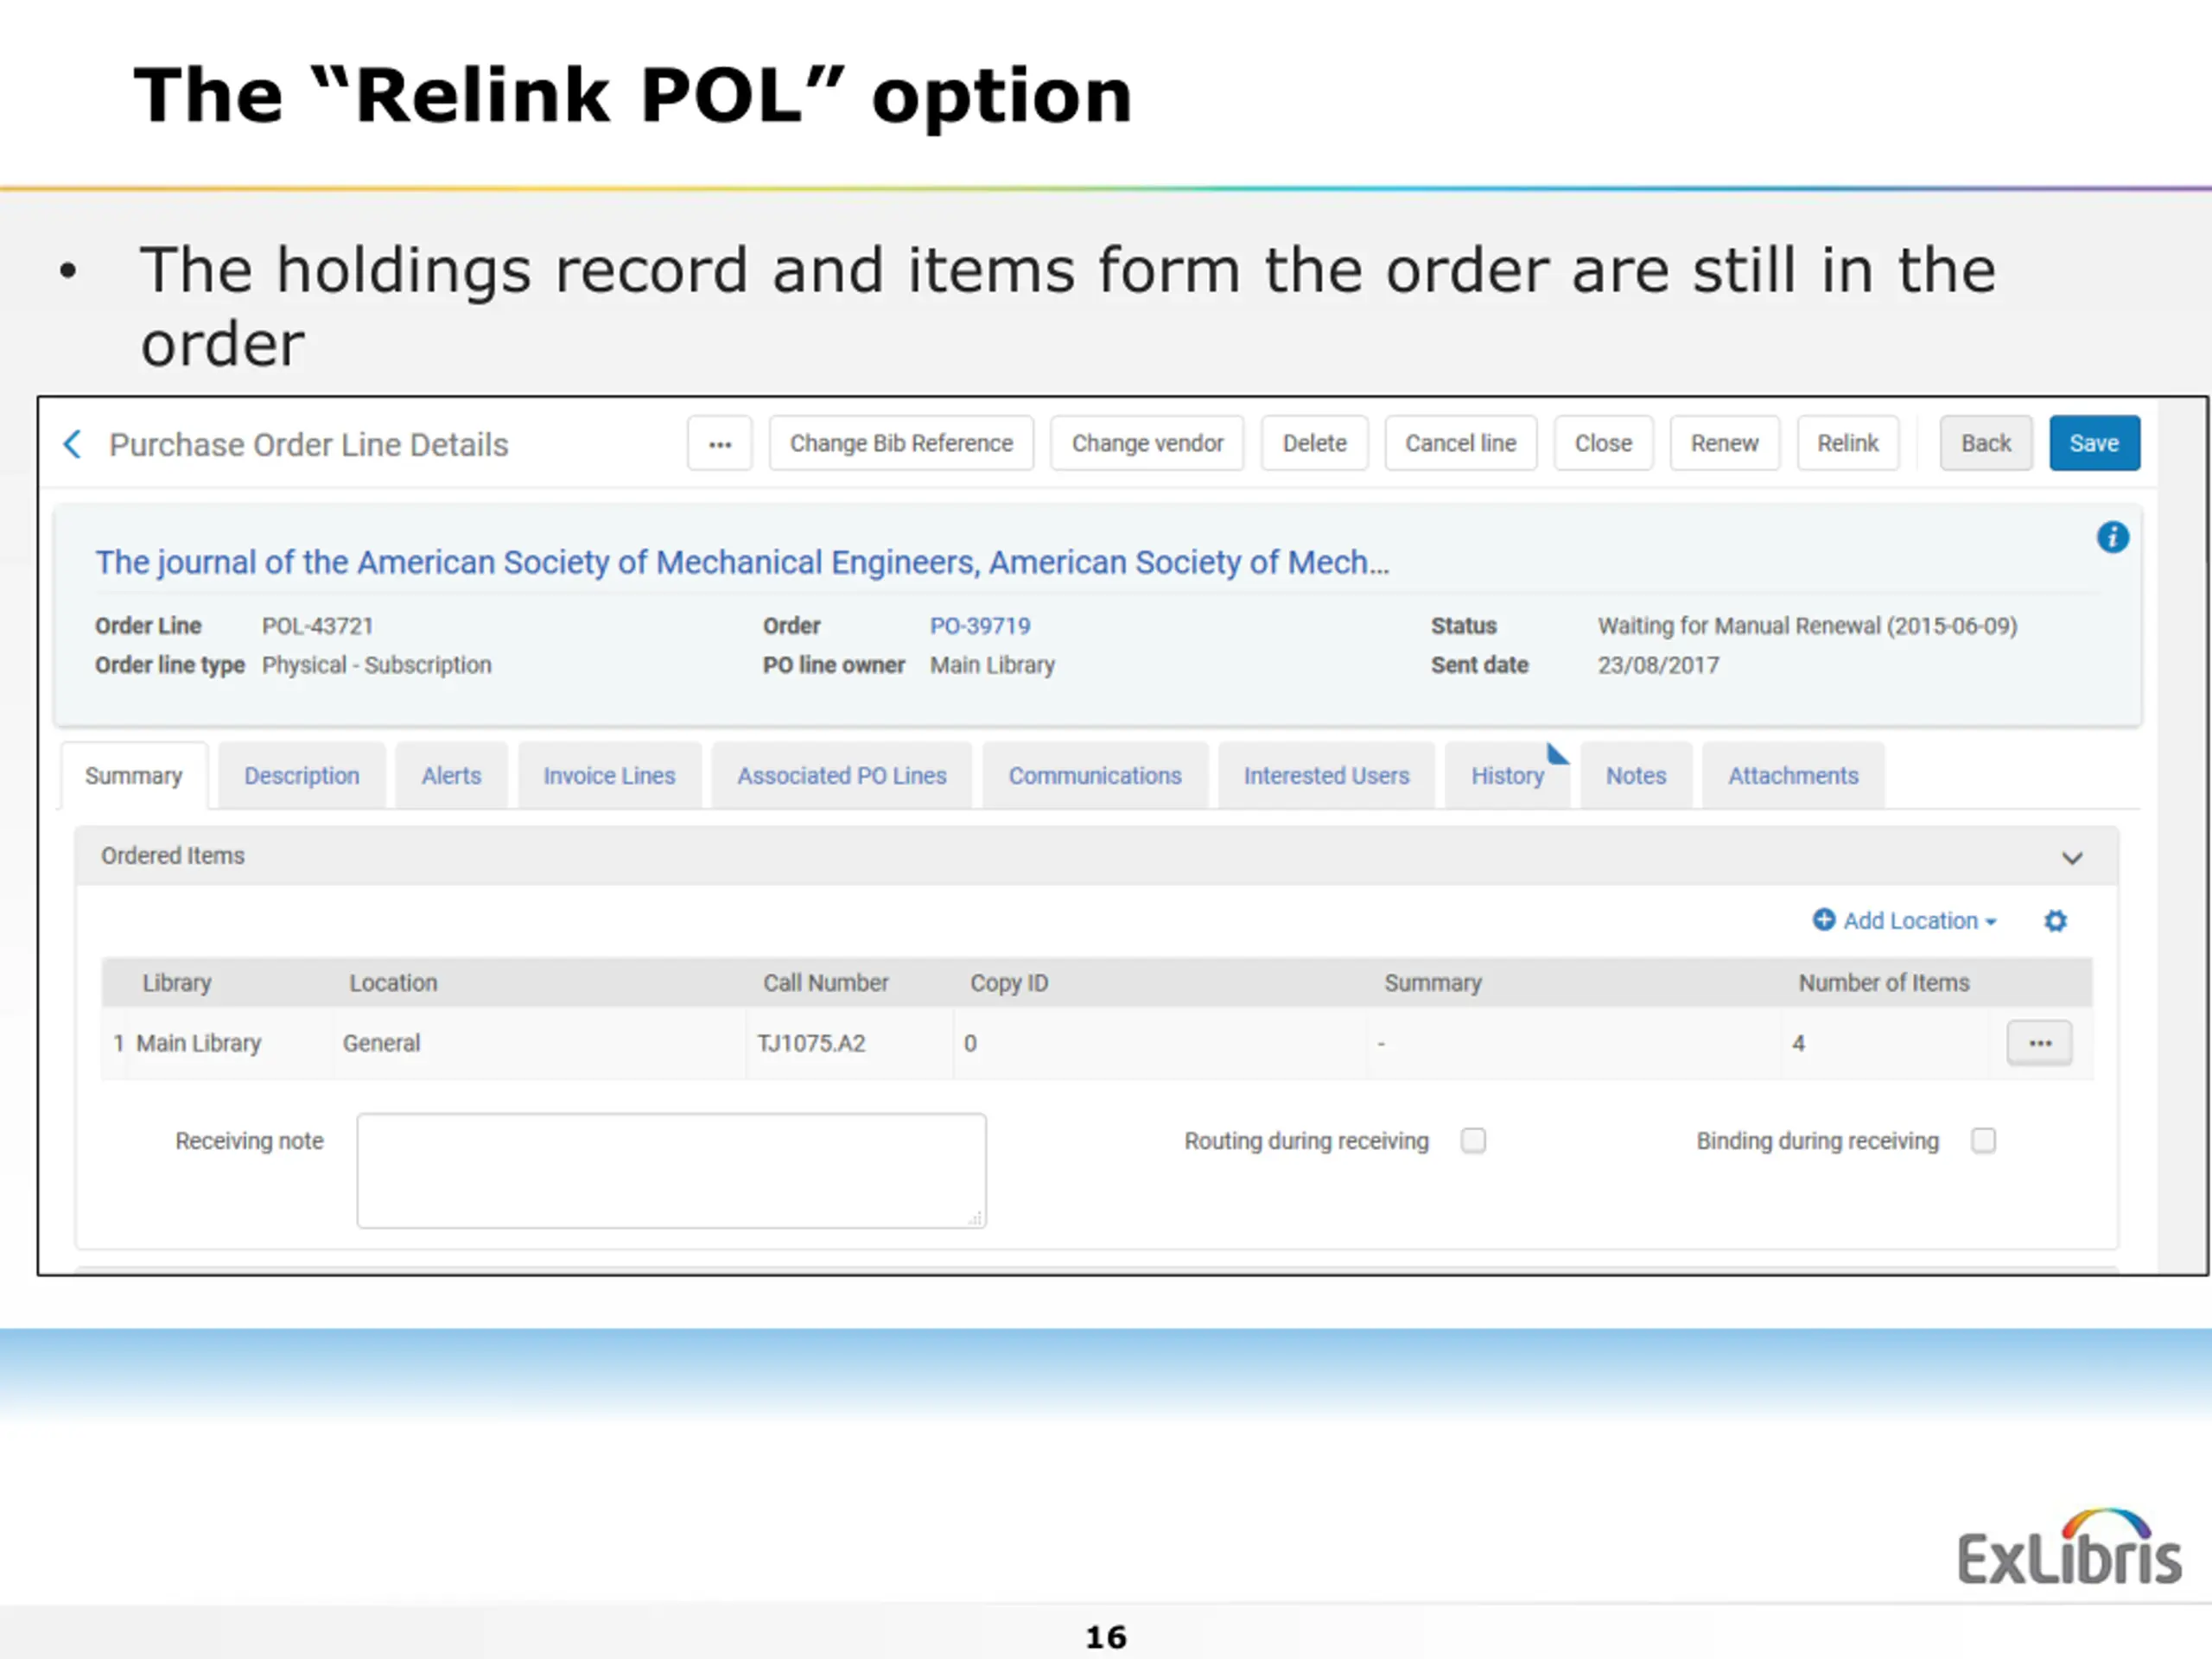Screen dimensions: 2212x1659
Task: Click the Summary column header
Action: pos(1432,983)
